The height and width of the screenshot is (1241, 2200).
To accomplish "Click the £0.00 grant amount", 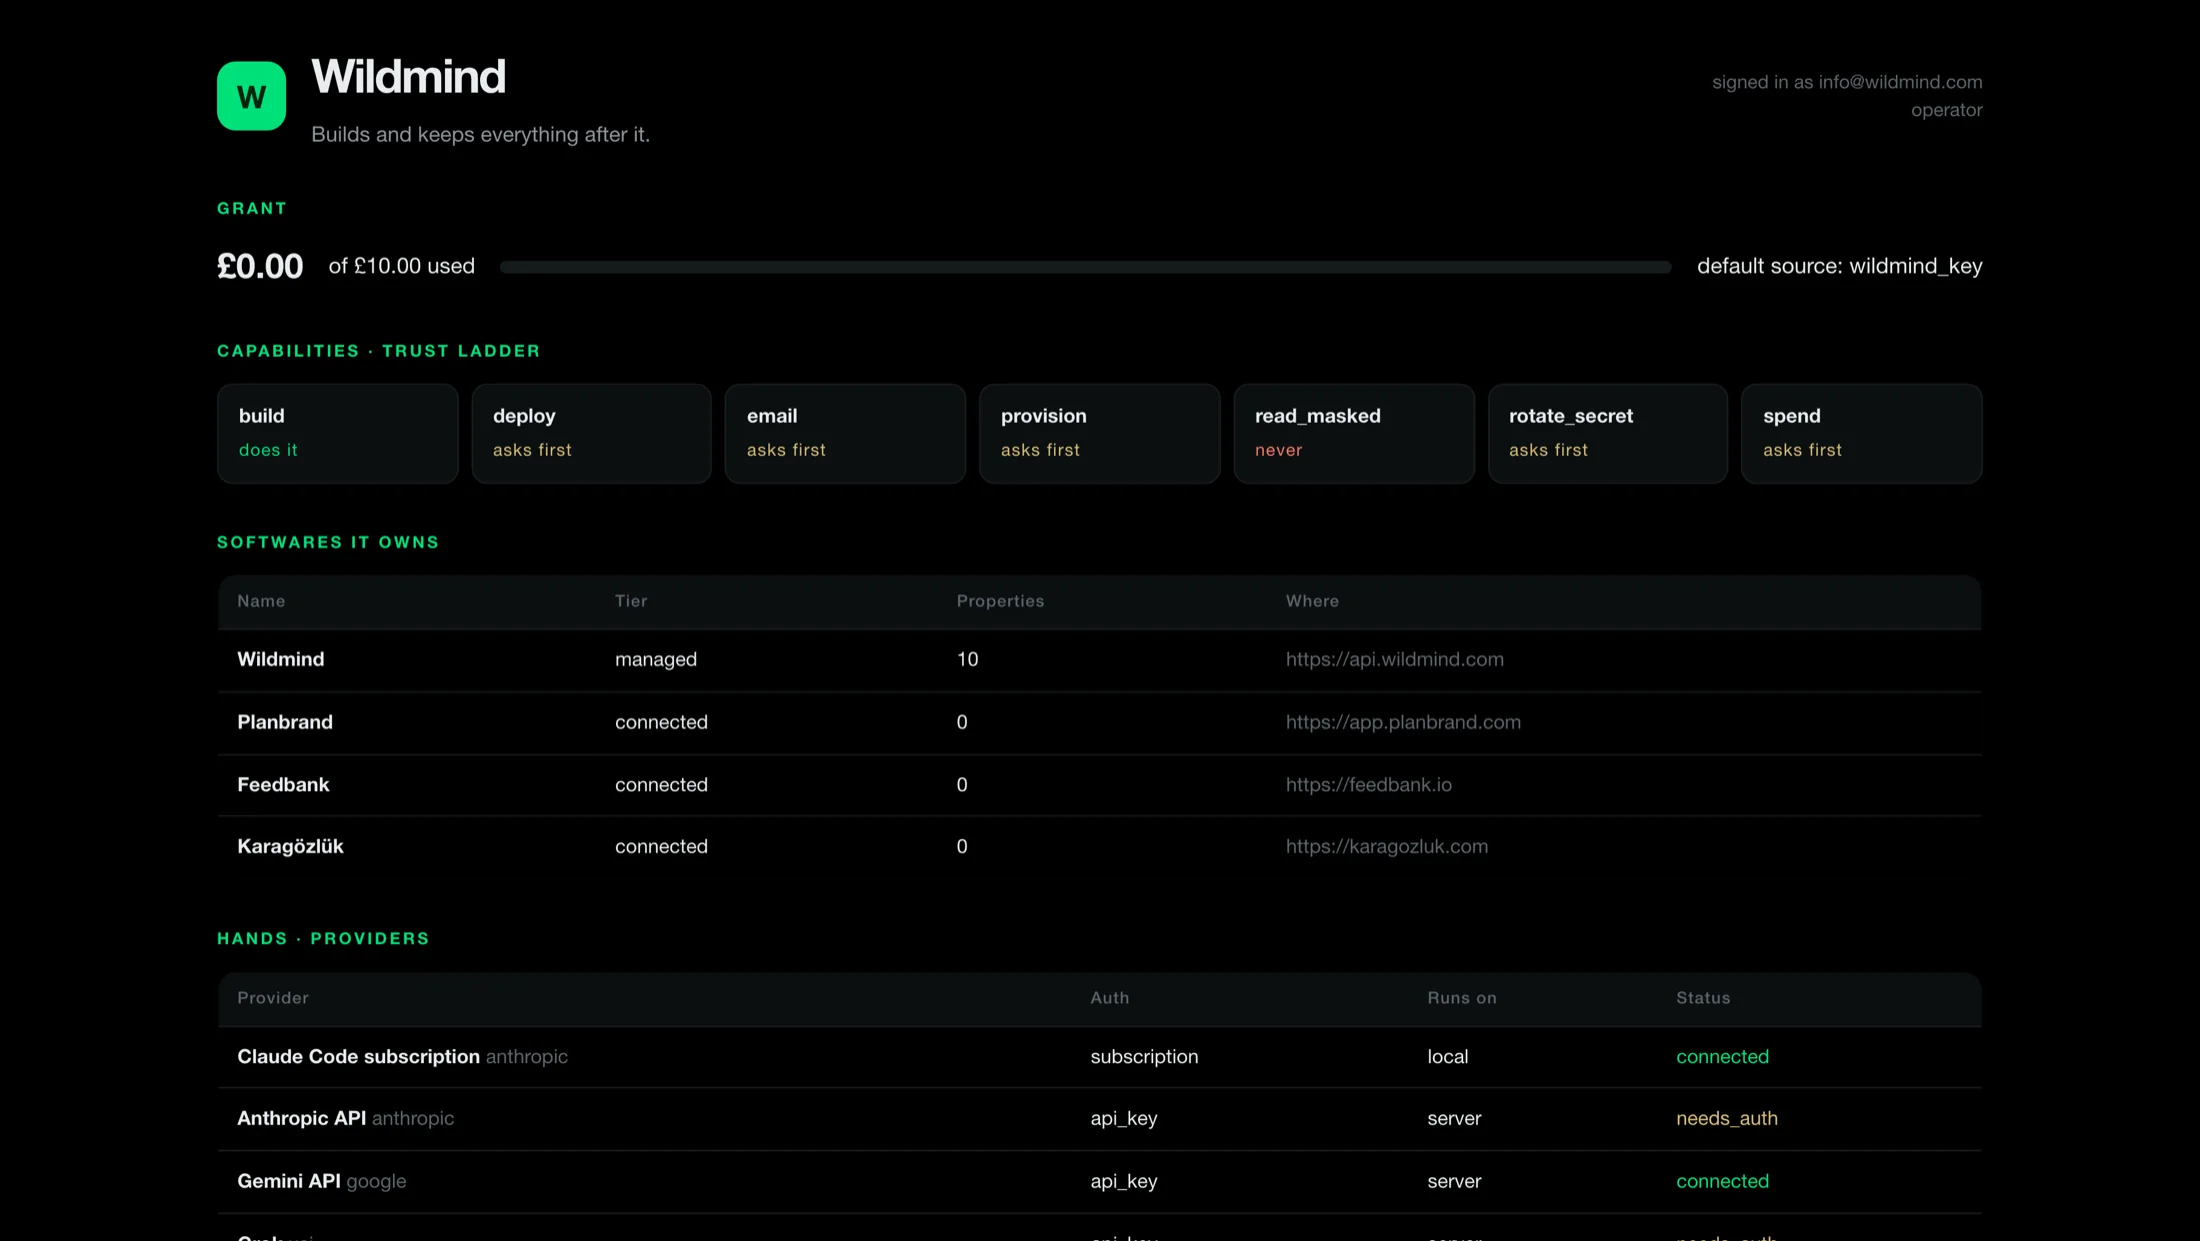I will point(260,266).
